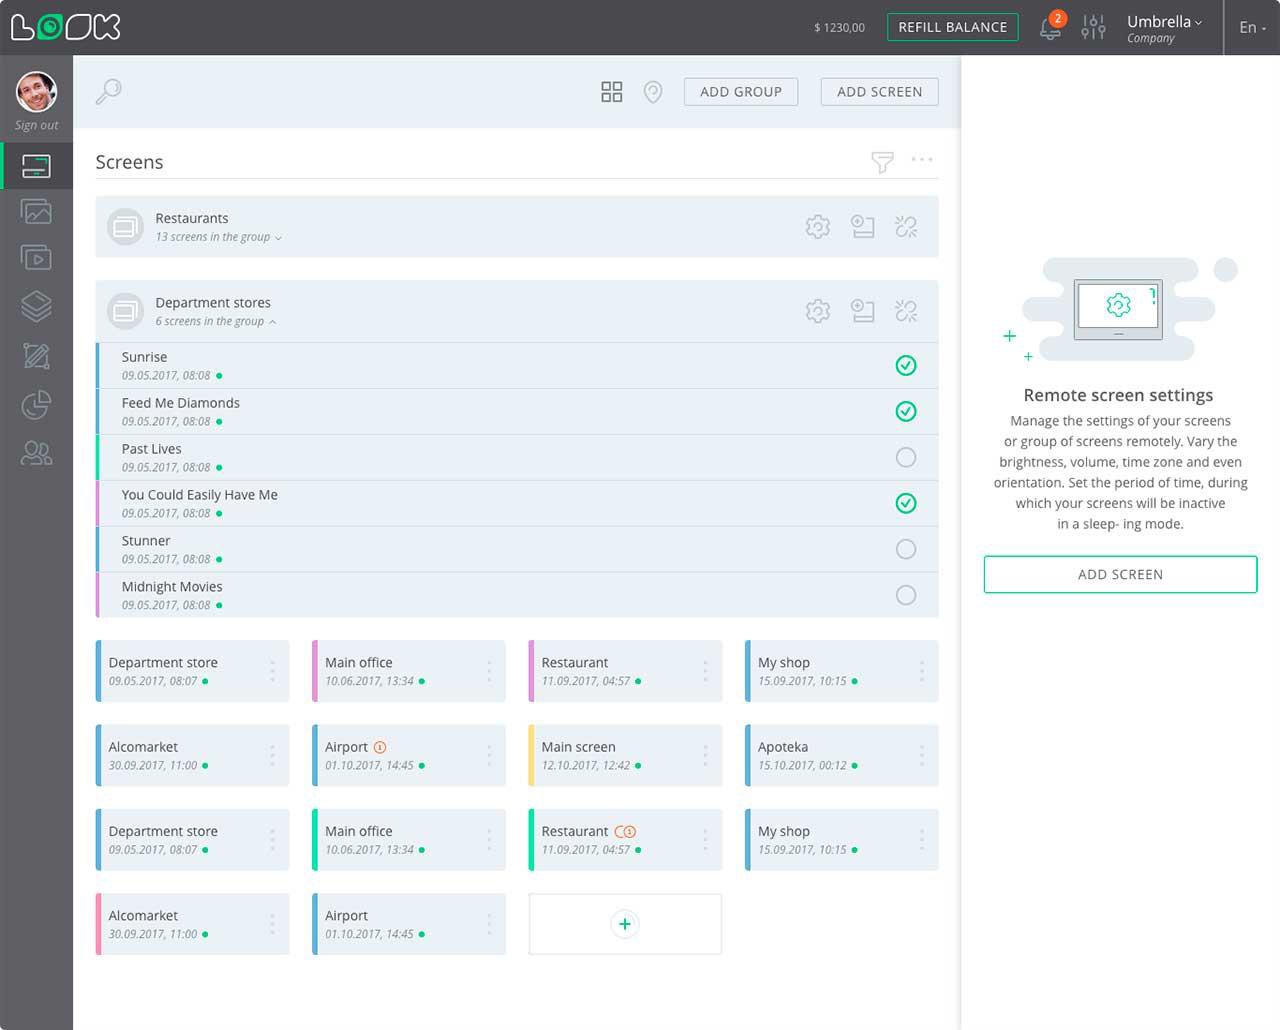Open the sliders settings icon in header
Image resolution: width=1280 pixels, height=1030 pixels.
[1093, 27]
